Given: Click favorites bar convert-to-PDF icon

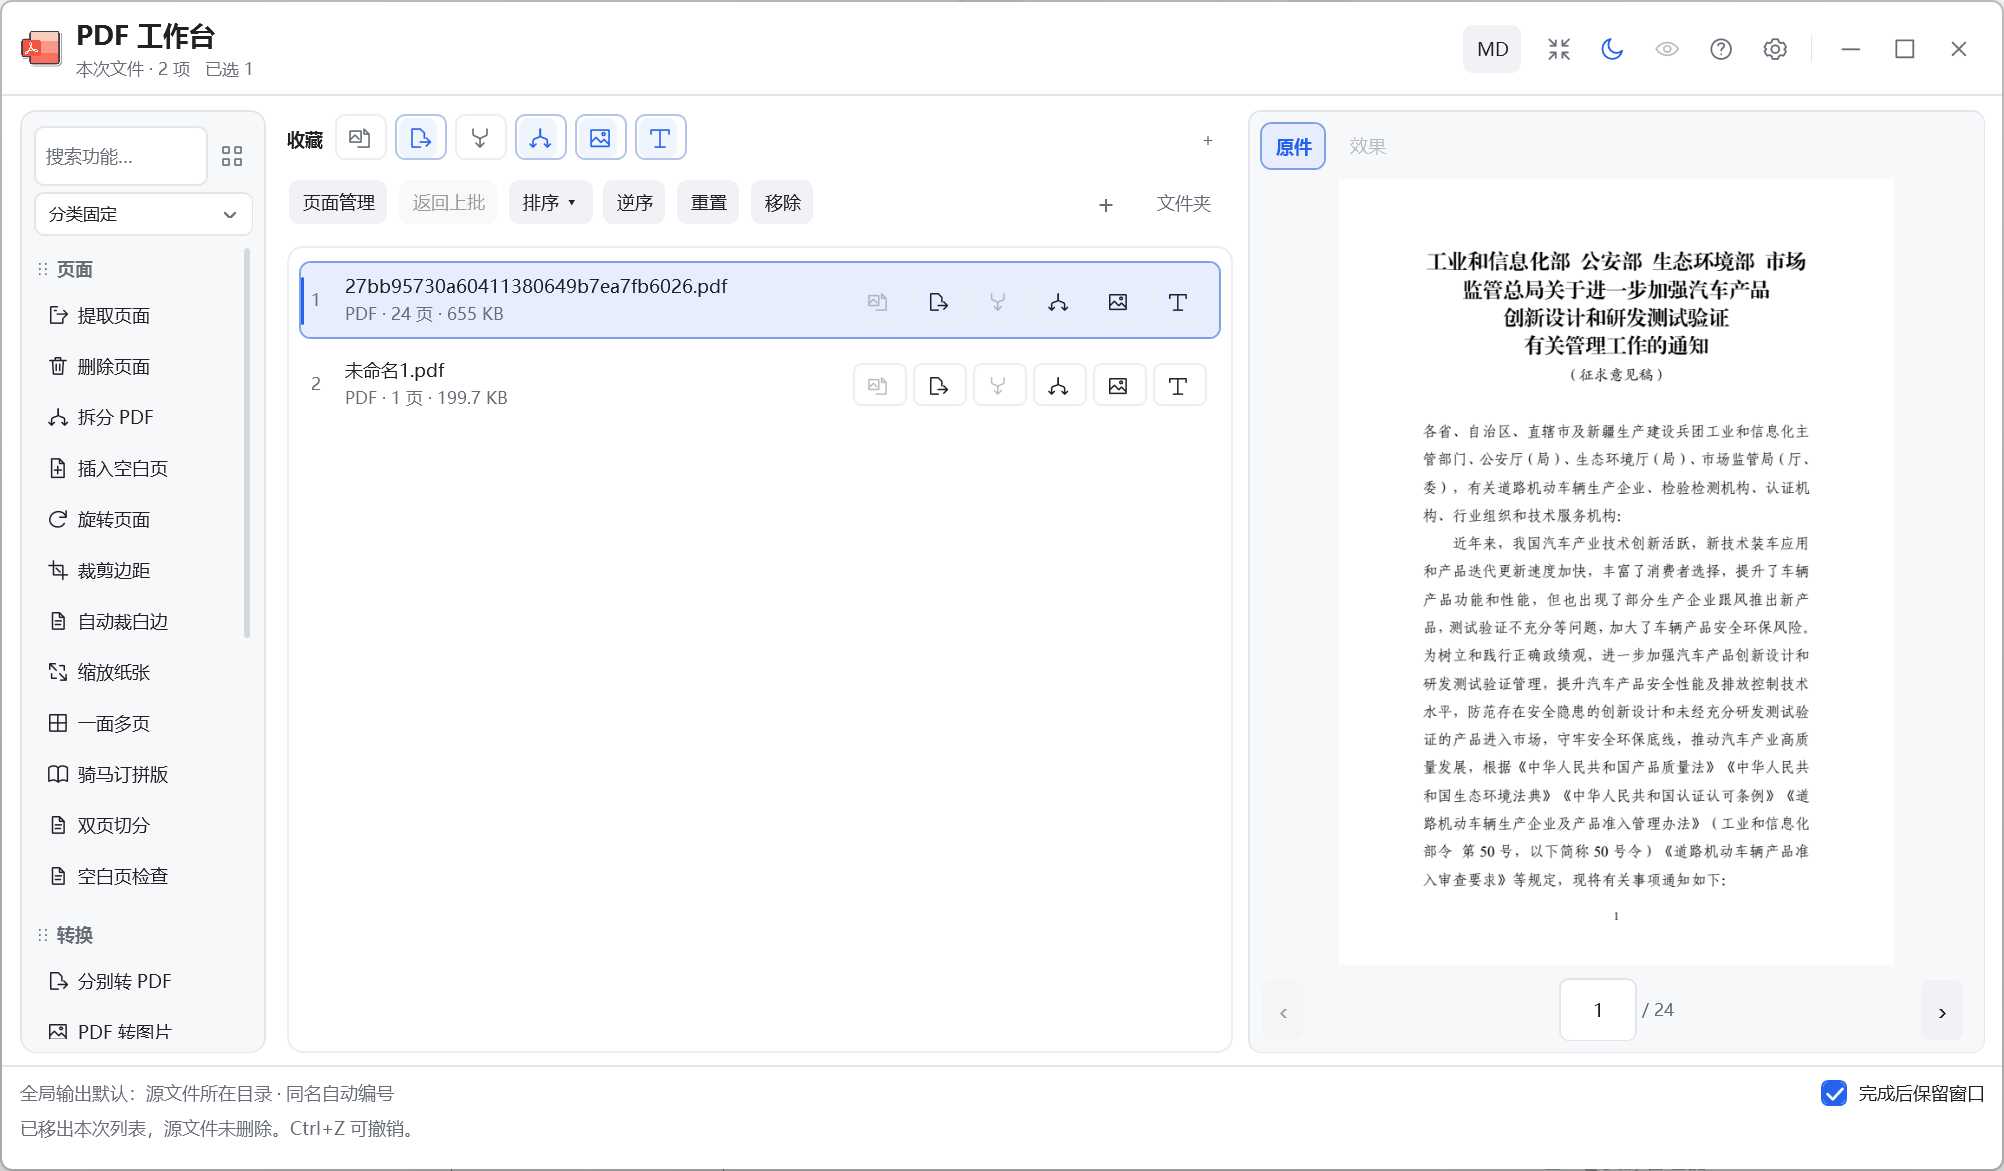Looking at the screenshot, I should (421, 138).
